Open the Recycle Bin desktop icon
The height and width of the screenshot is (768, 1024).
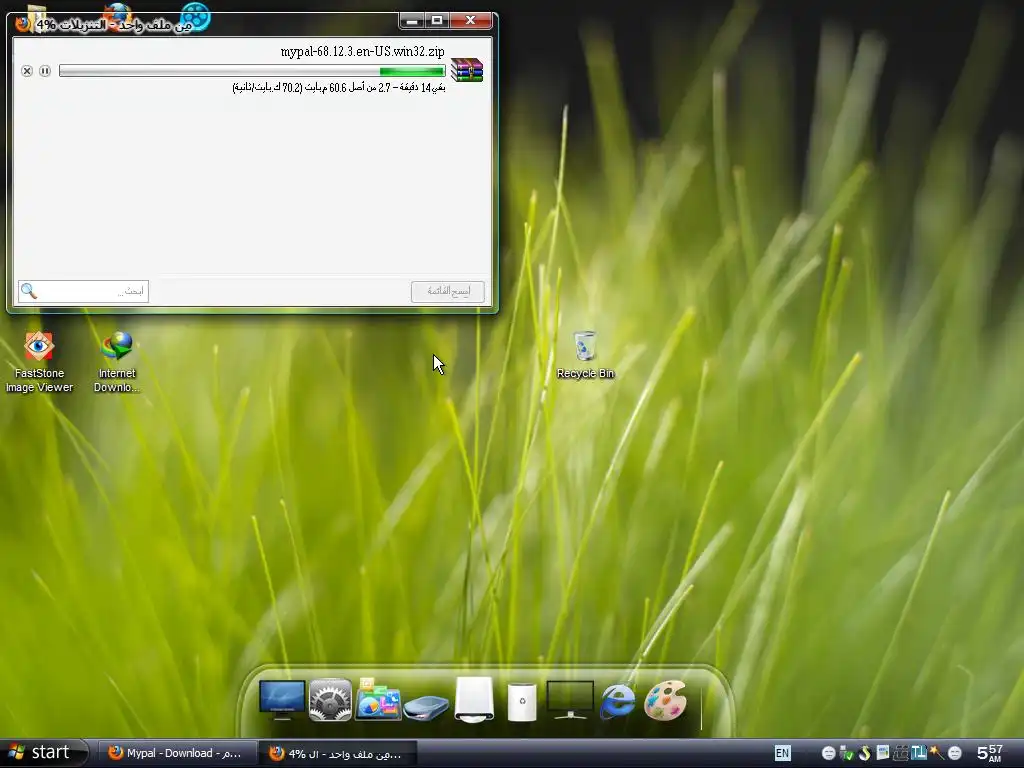tap(585, 355)
